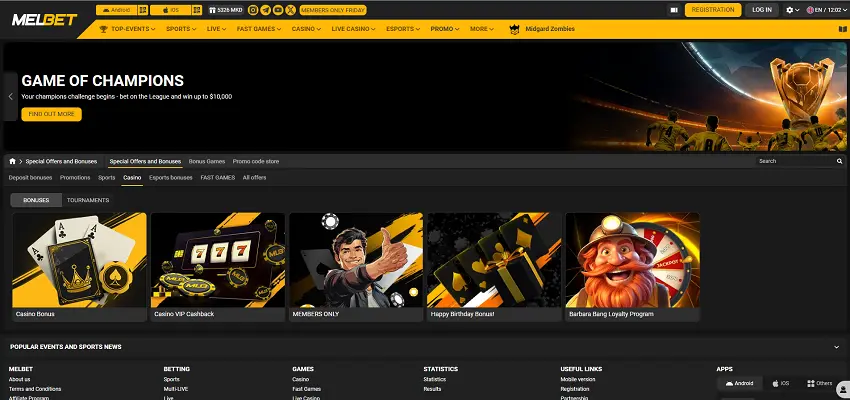Open the Telegram social icon
850x400 pixels.
pyautogui.click(x=265, y=10)
